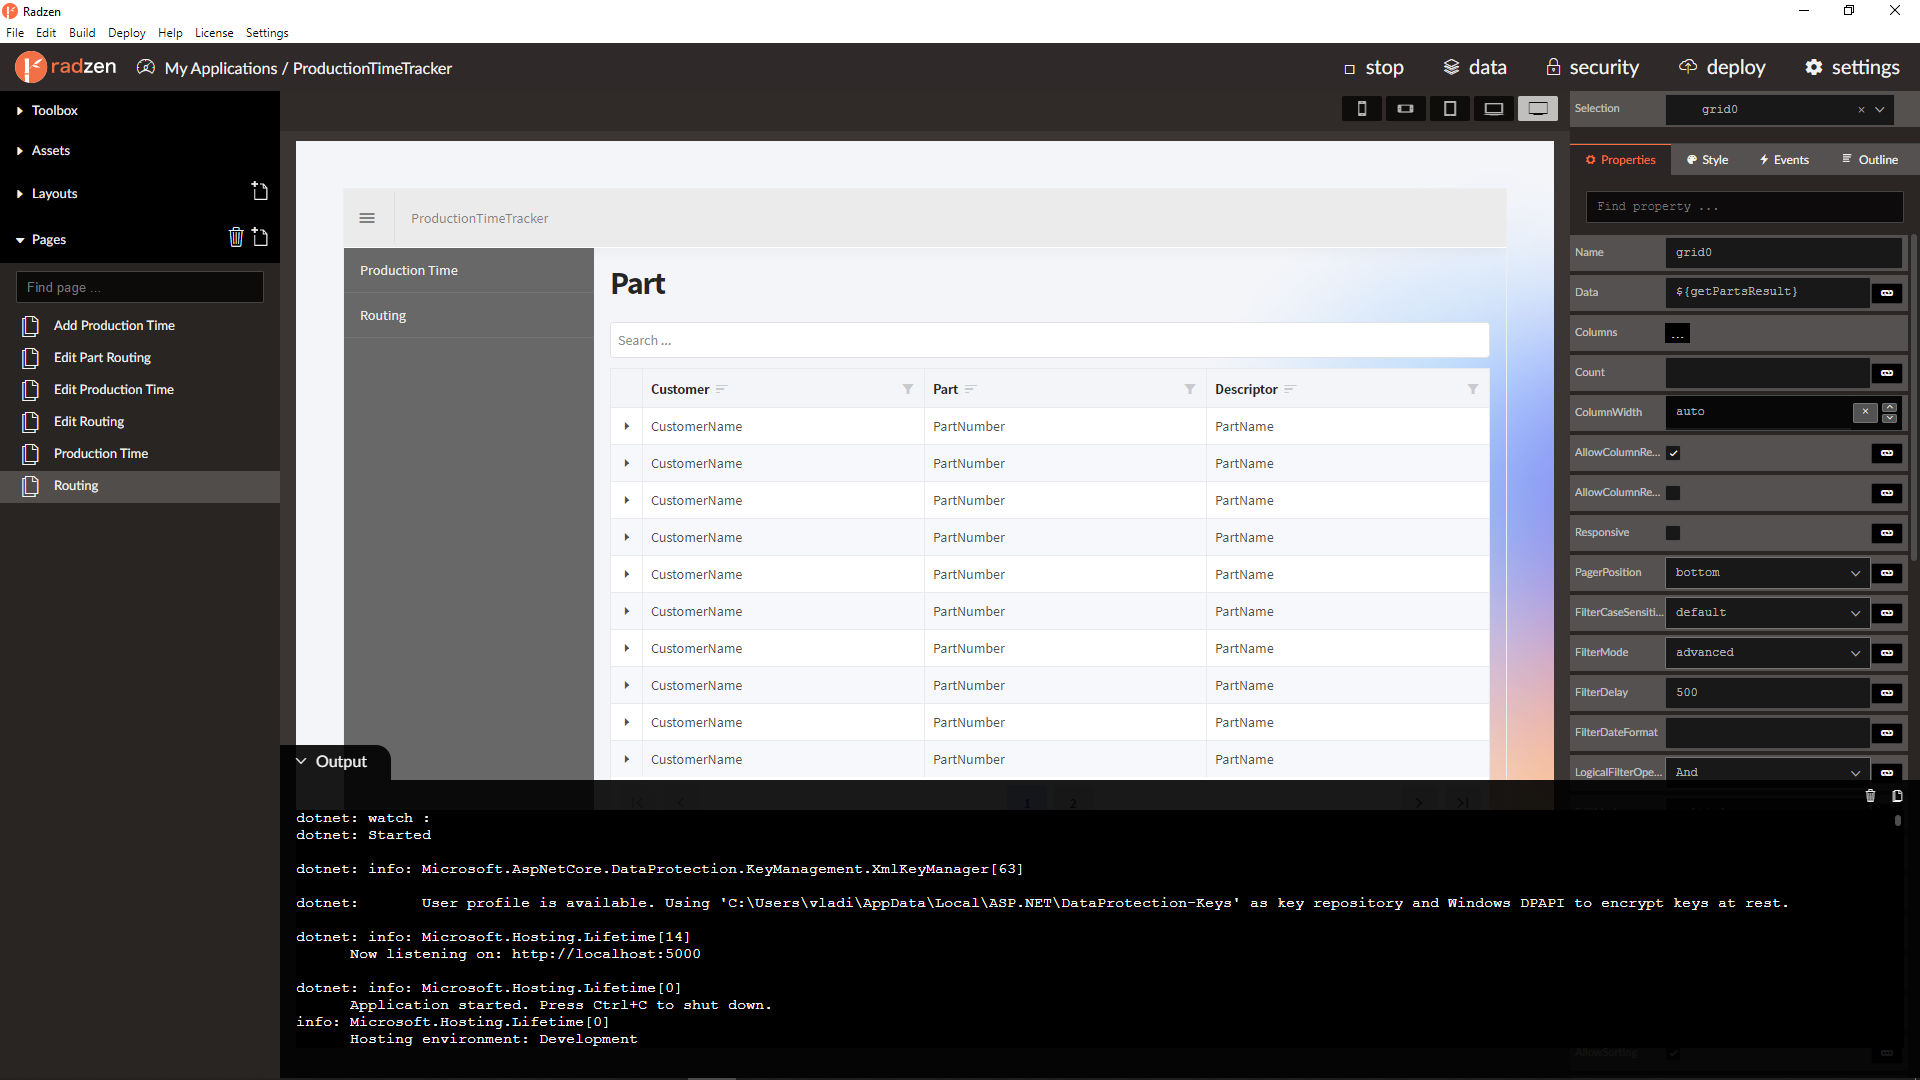Expand the Assets section
Screen dimensions: 1920x1080
pyautogui.click(x=43, y=150)
